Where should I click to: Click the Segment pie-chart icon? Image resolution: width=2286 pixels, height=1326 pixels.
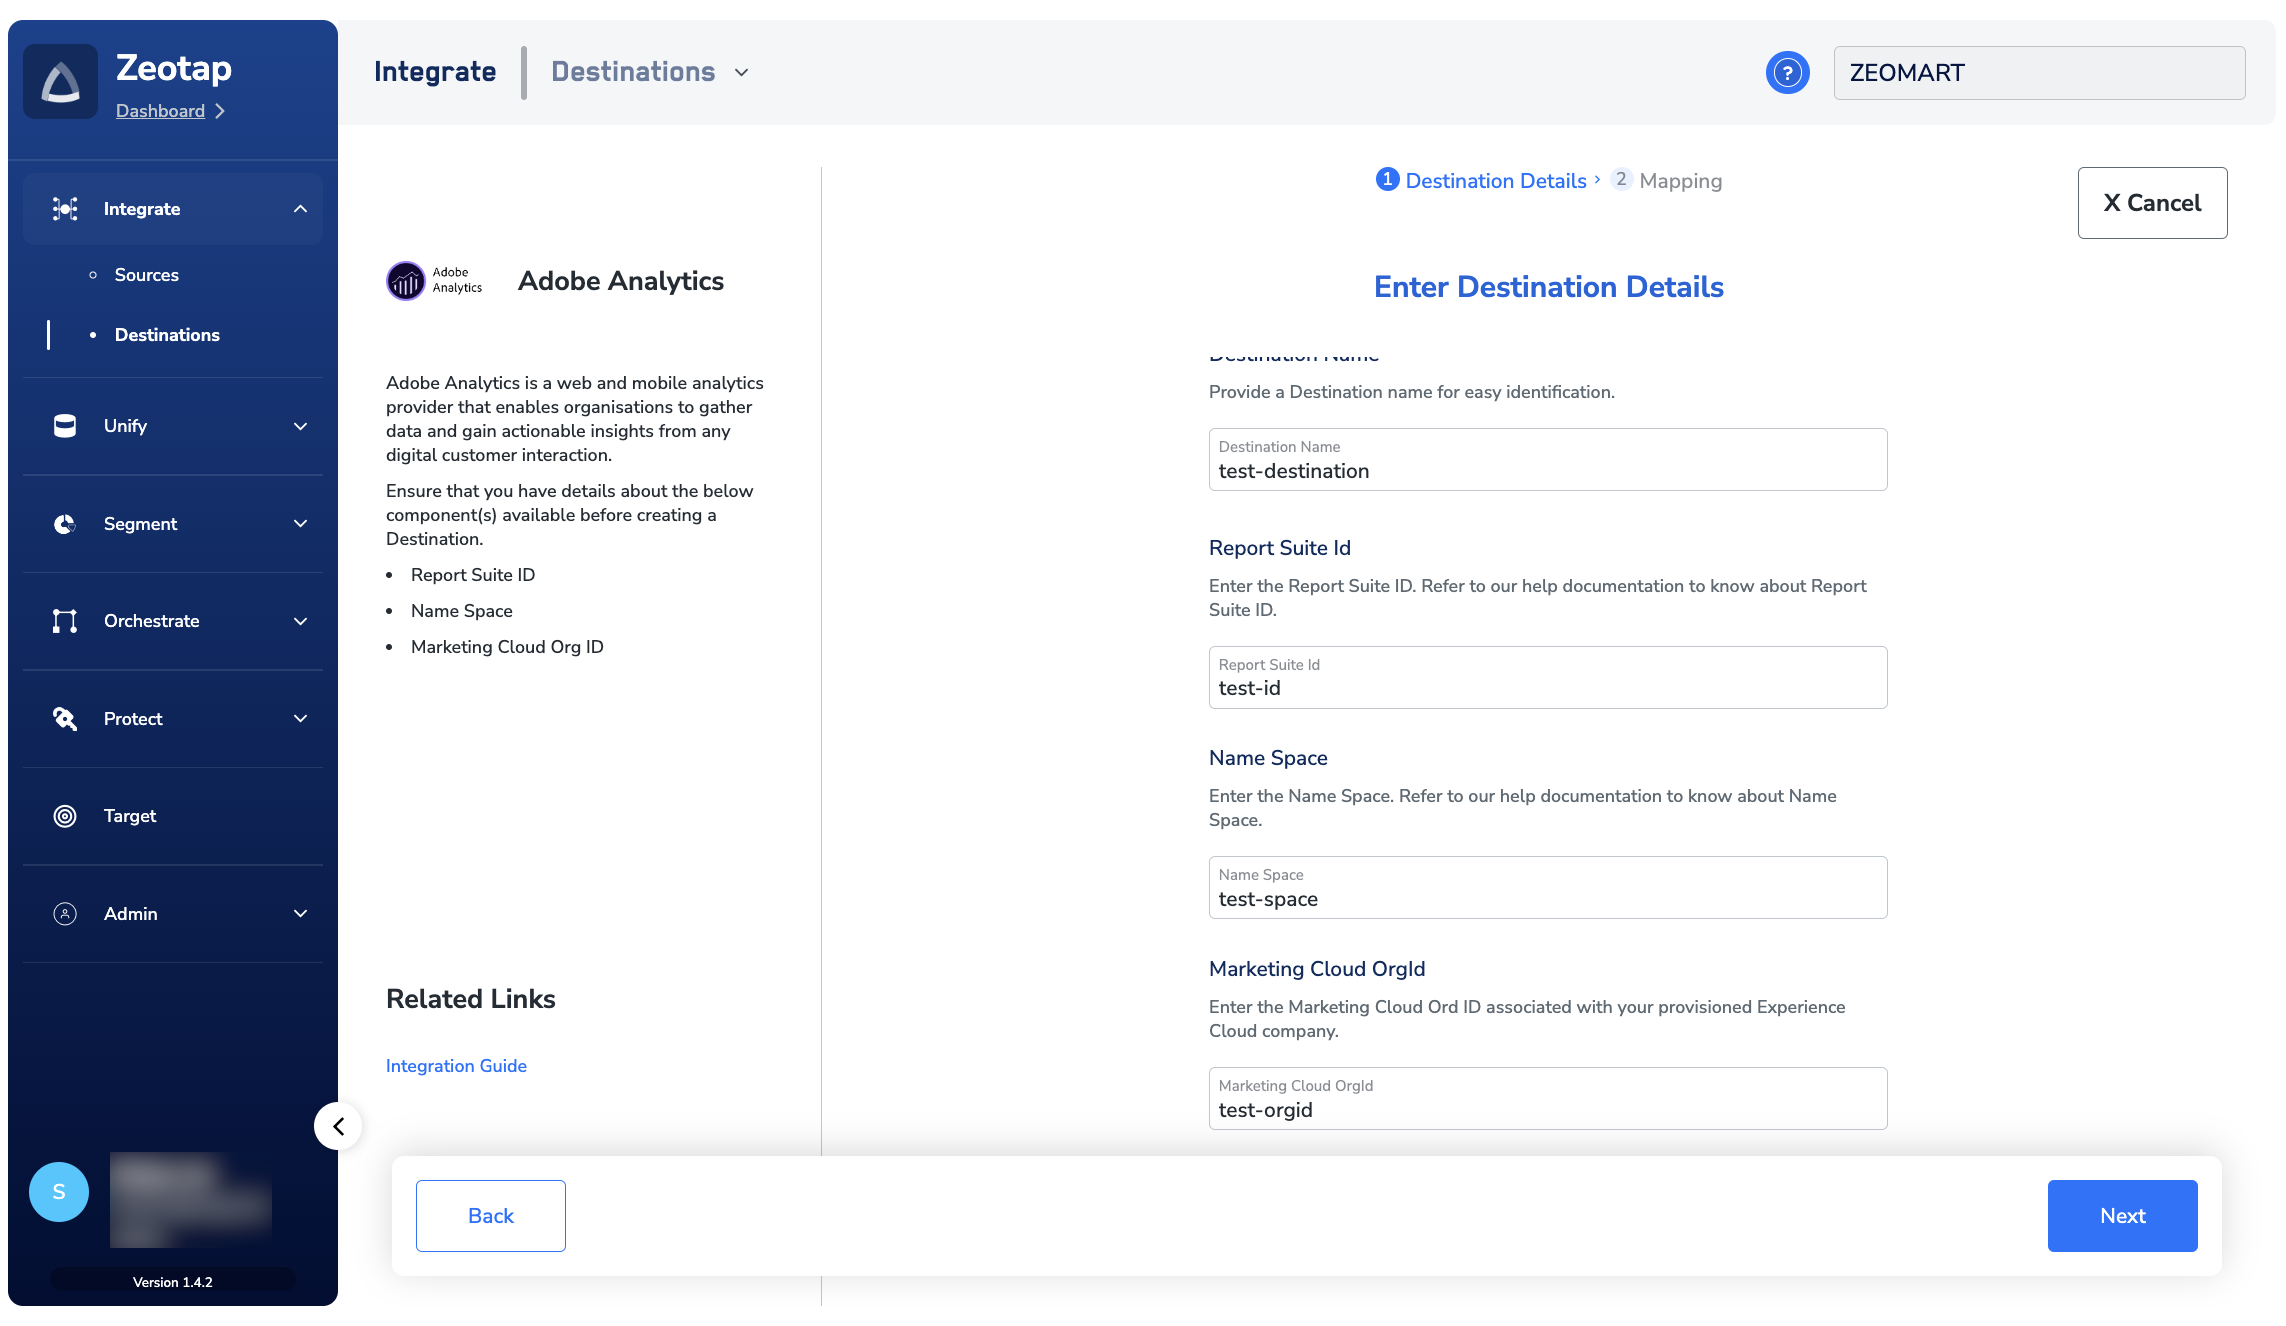64,523
